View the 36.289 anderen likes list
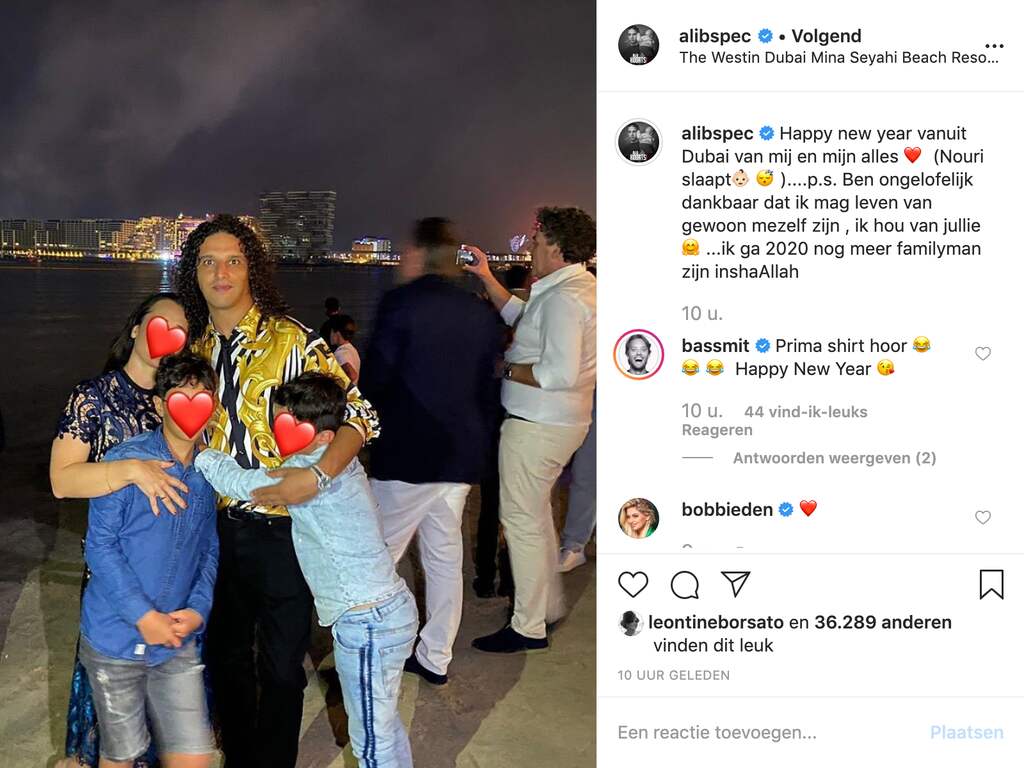This screenshot has height=768, width=1024. (x=882, y=622)
